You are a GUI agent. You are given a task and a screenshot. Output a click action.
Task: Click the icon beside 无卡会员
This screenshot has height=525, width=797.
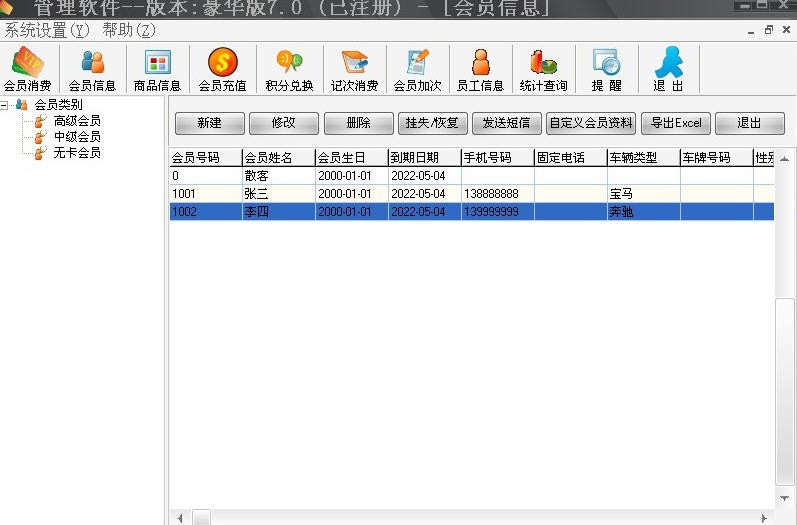[x=41, y=152]
